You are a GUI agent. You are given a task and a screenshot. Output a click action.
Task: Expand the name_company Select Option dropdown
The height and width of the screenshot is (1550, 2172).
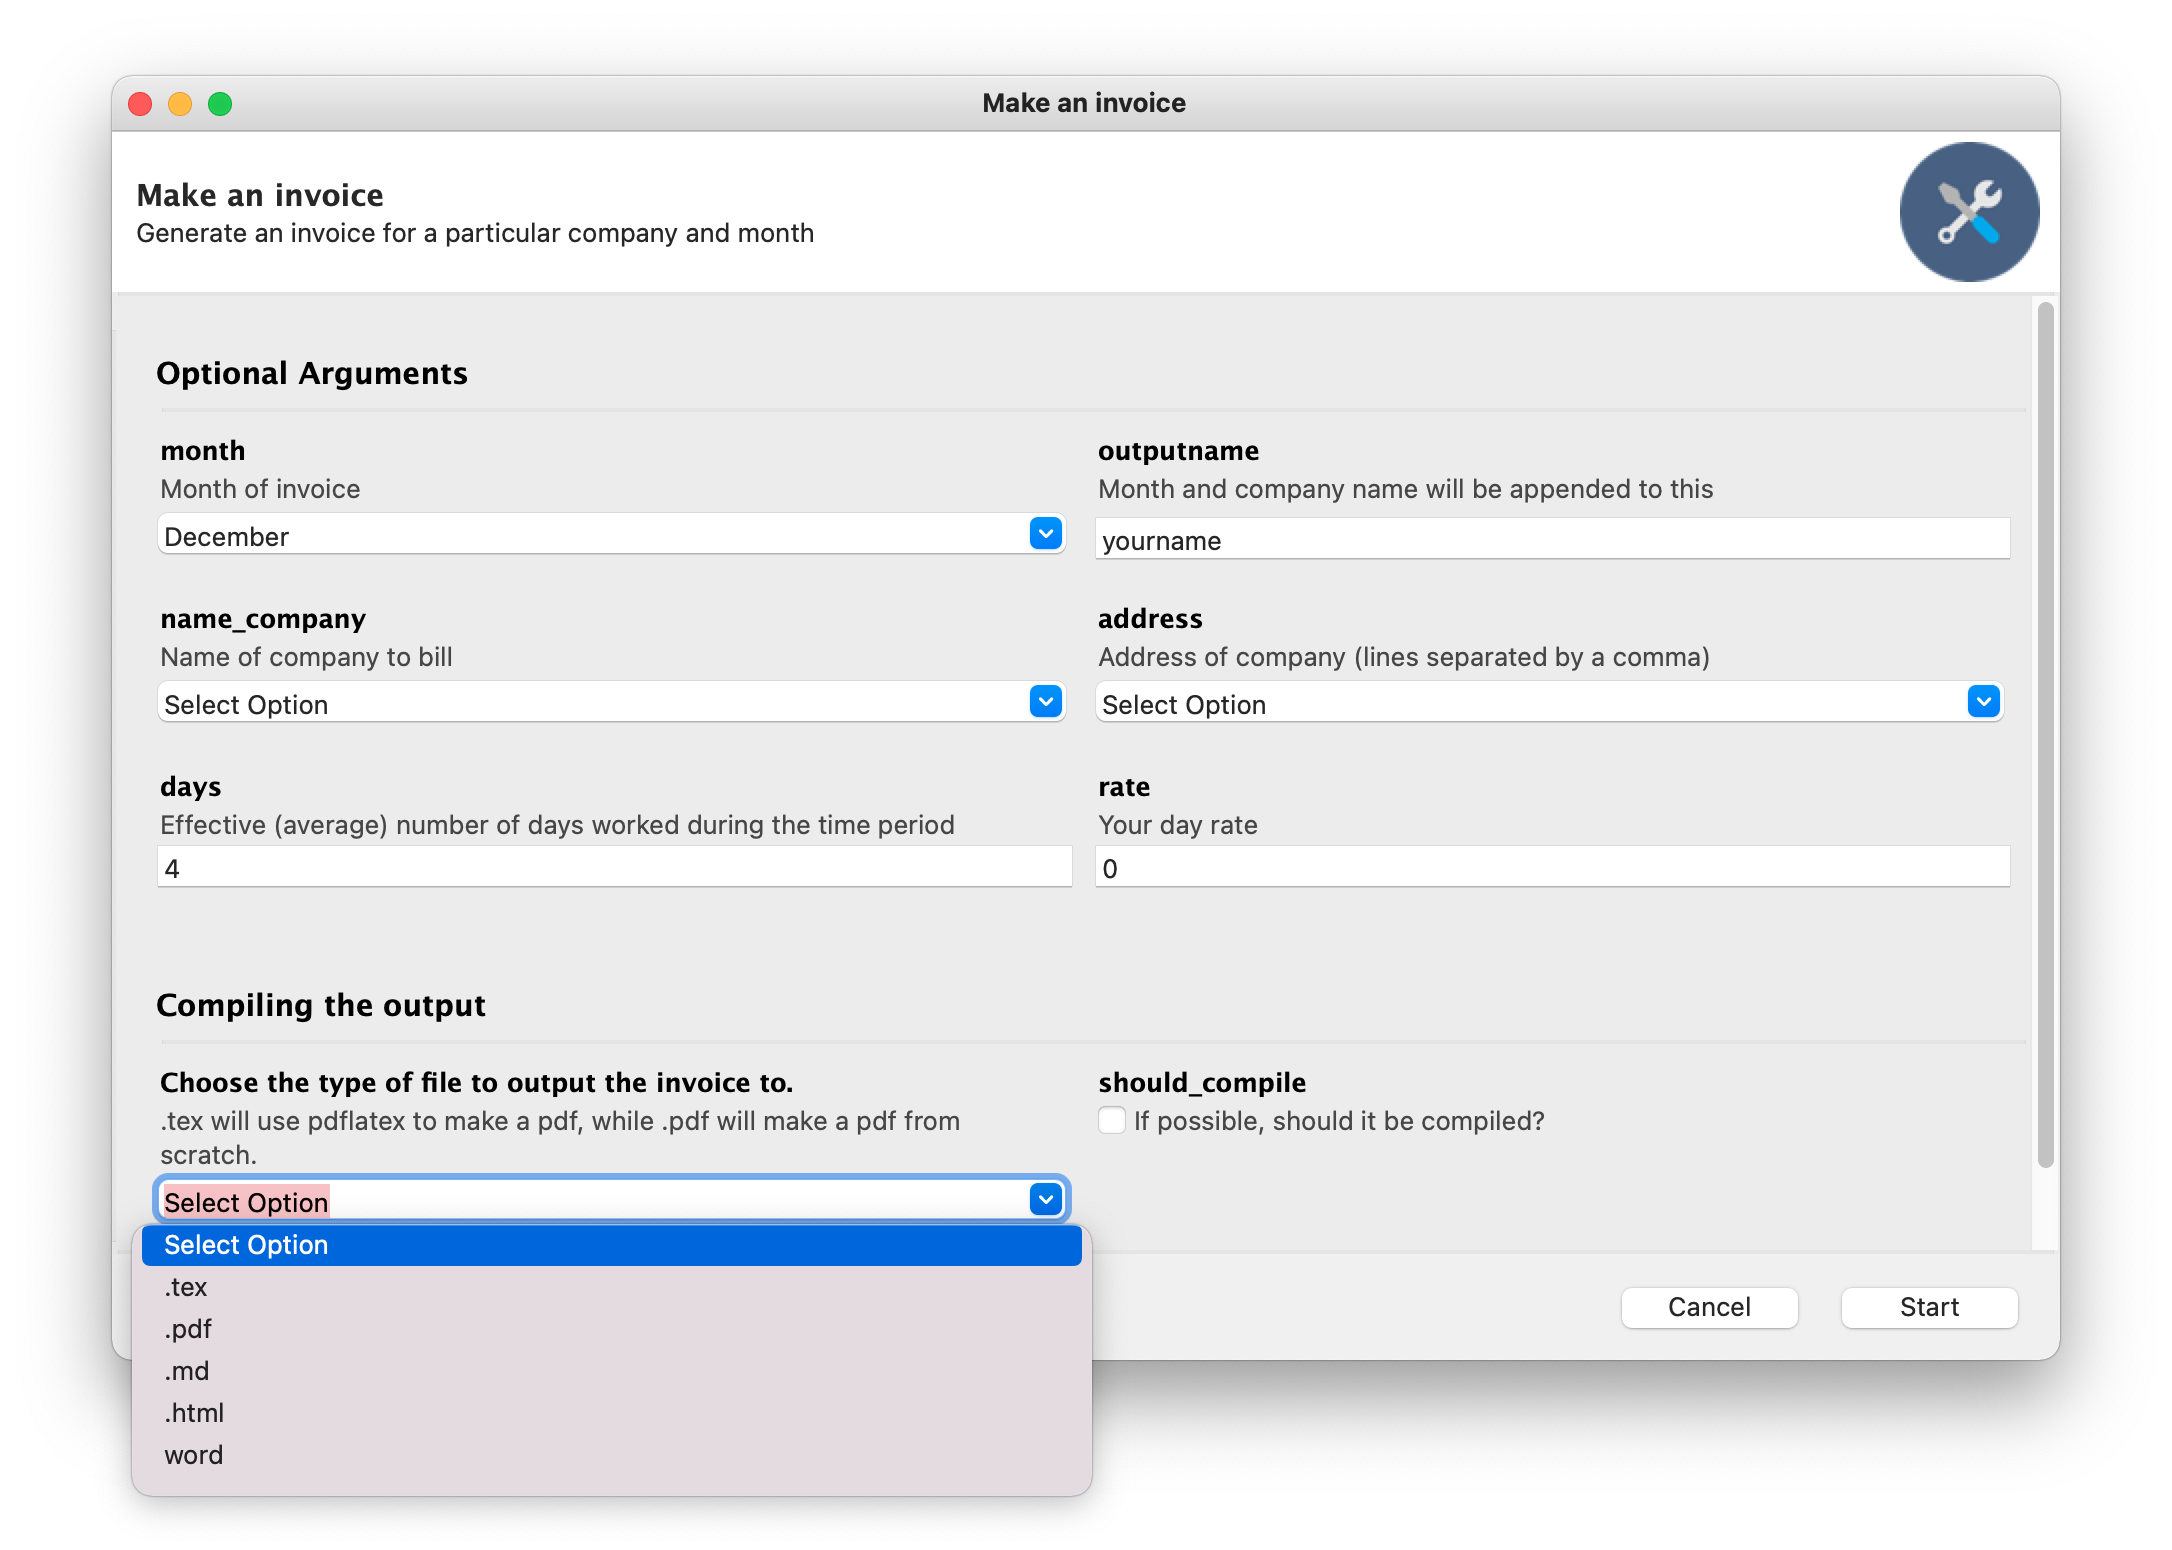pyautogui.click(x=610, y=704)
